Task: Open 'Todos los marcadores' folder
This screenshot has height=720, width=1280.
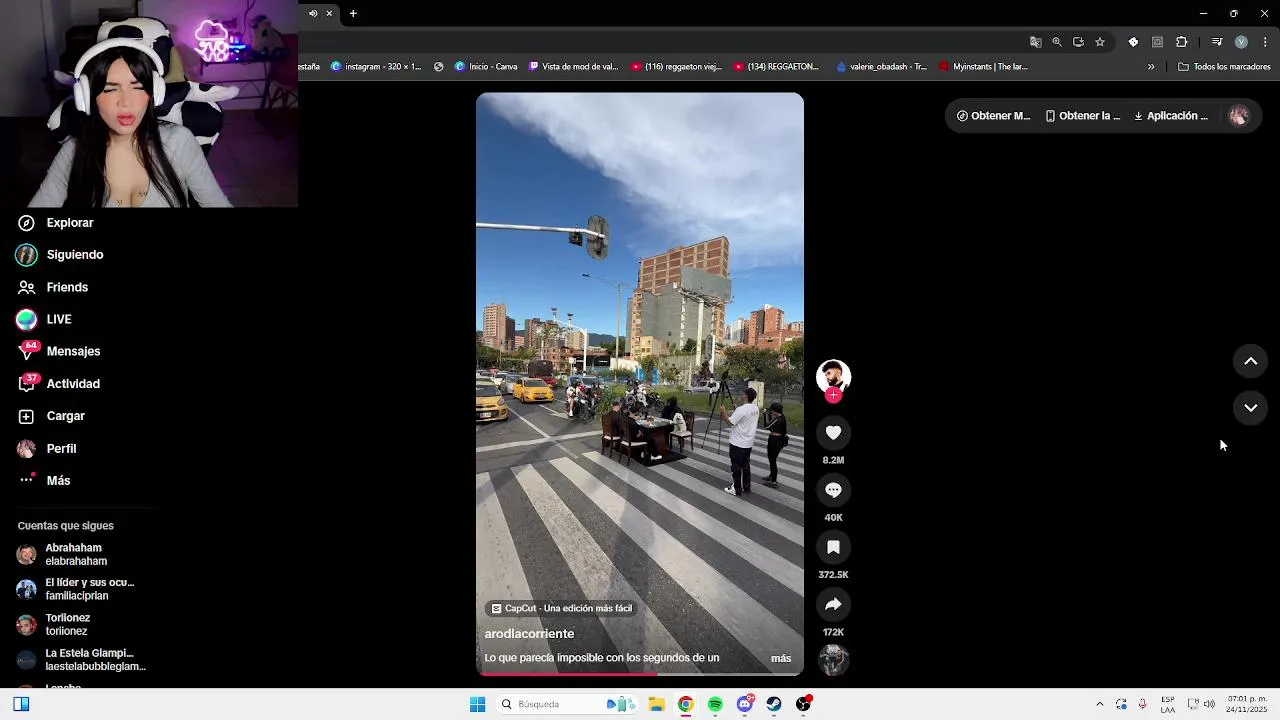Action: 1225,67
